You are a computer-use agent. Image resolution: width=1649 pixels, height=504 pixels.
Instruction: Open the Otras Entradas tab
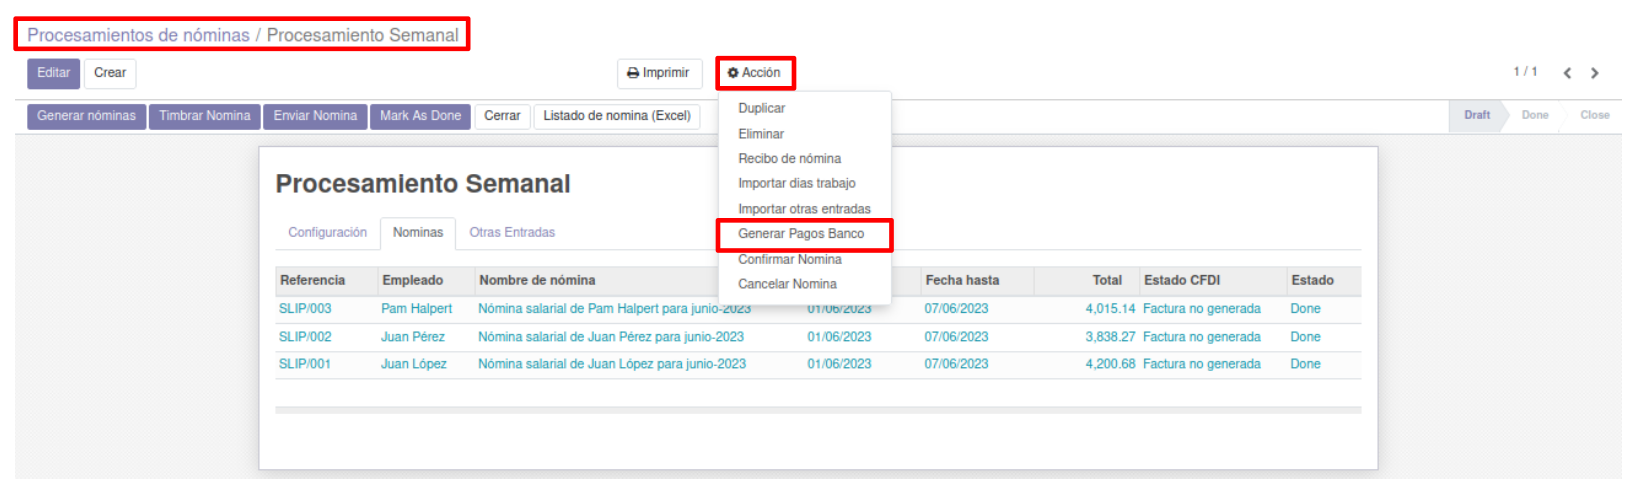(512, 232)
